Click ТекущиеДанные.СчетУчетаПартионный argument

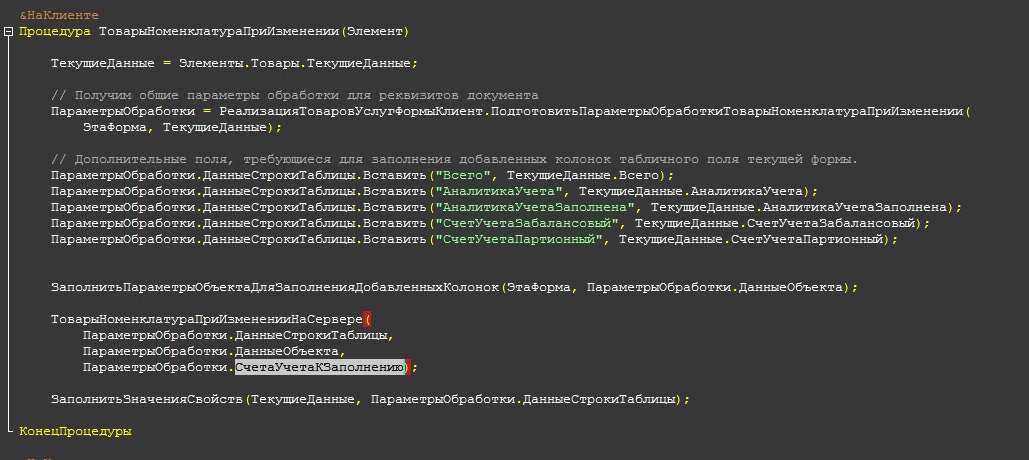tap(751, 240)
